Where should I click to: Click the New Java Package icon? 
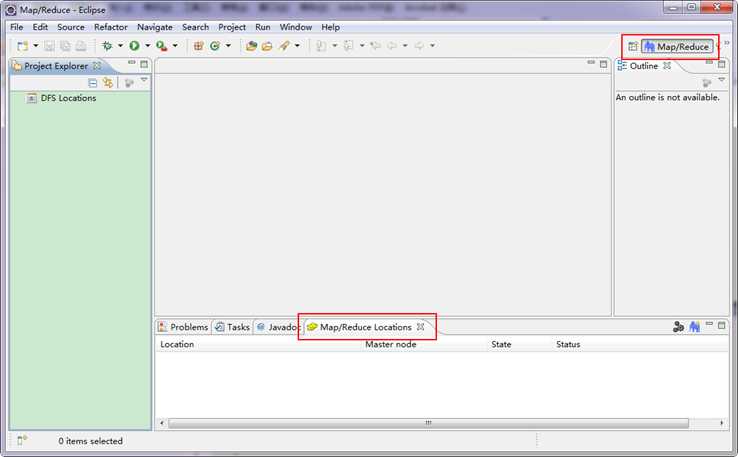click(x=199, y=46)
